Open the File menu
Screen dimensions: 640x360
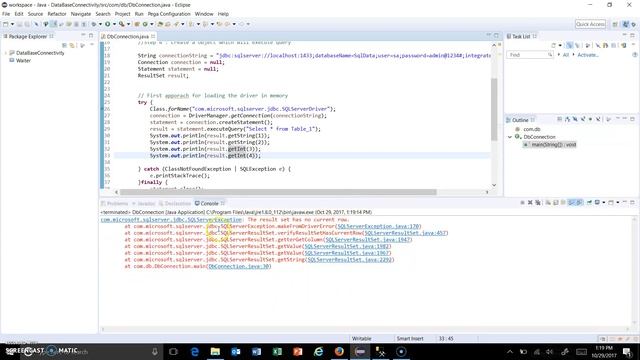pyautogui.click(x=6, y=14)
